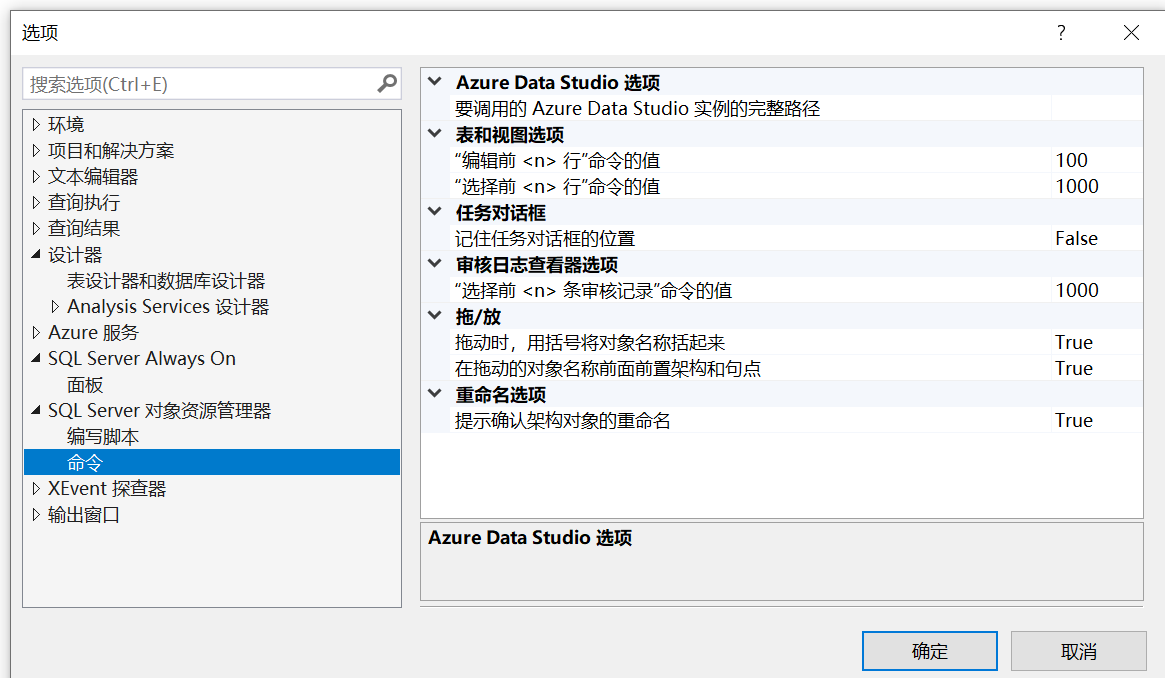
Task: Select the 查询结果 tree item
Action: [84, 229]
